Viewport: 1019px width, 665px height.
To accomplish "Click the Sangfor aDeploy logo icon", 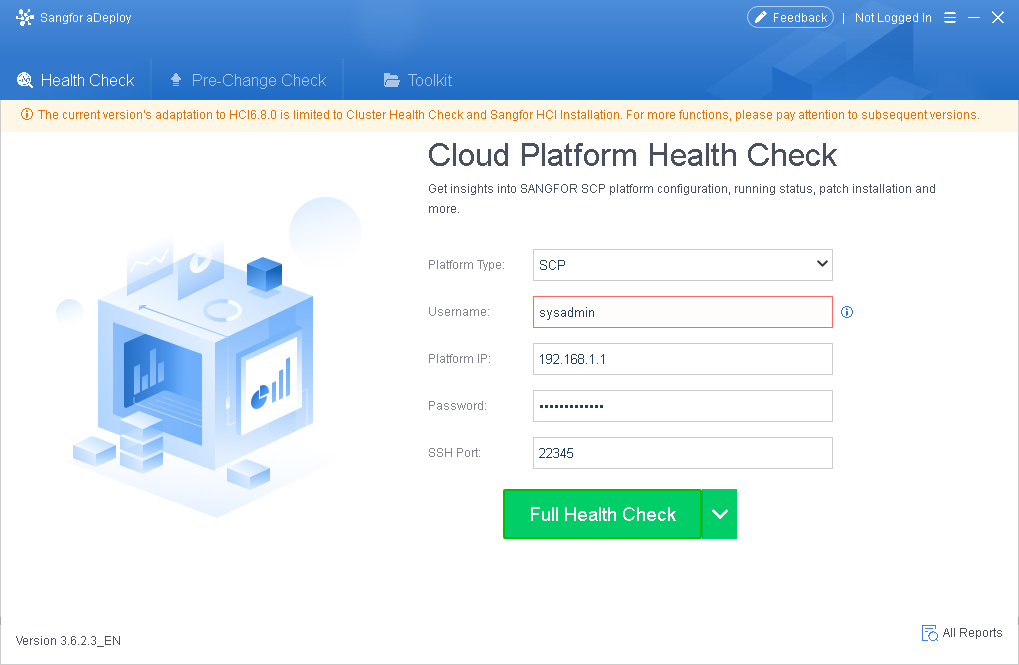I will point(25,18).
